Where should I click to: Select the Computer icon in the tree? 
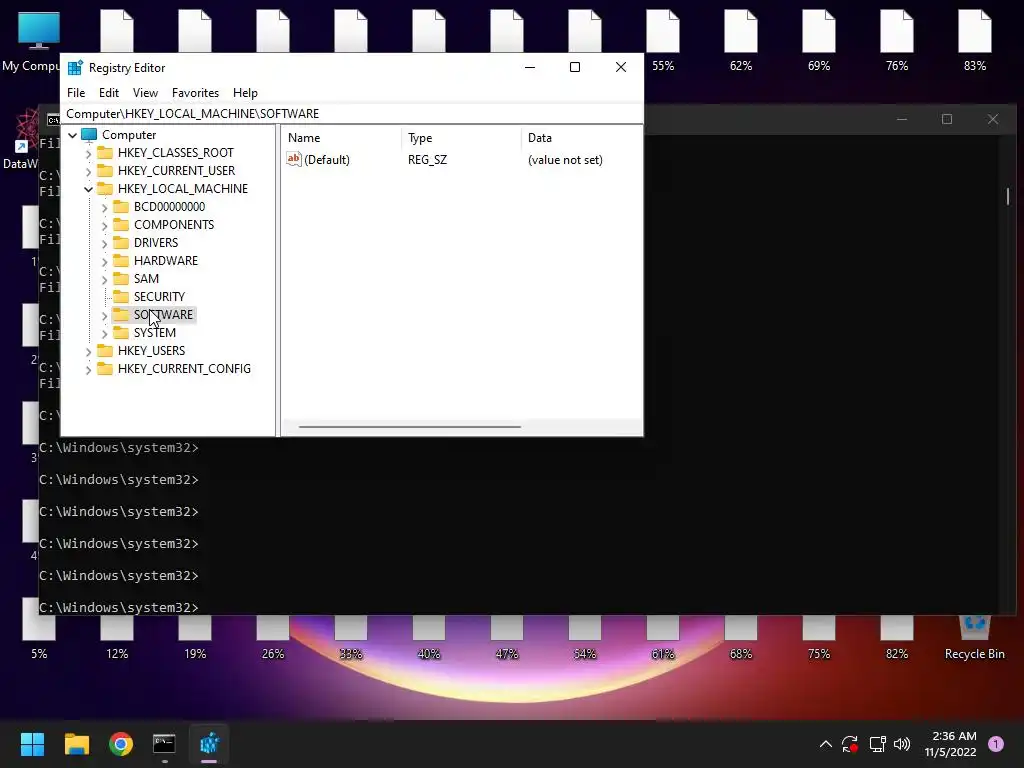pos(89,135)
